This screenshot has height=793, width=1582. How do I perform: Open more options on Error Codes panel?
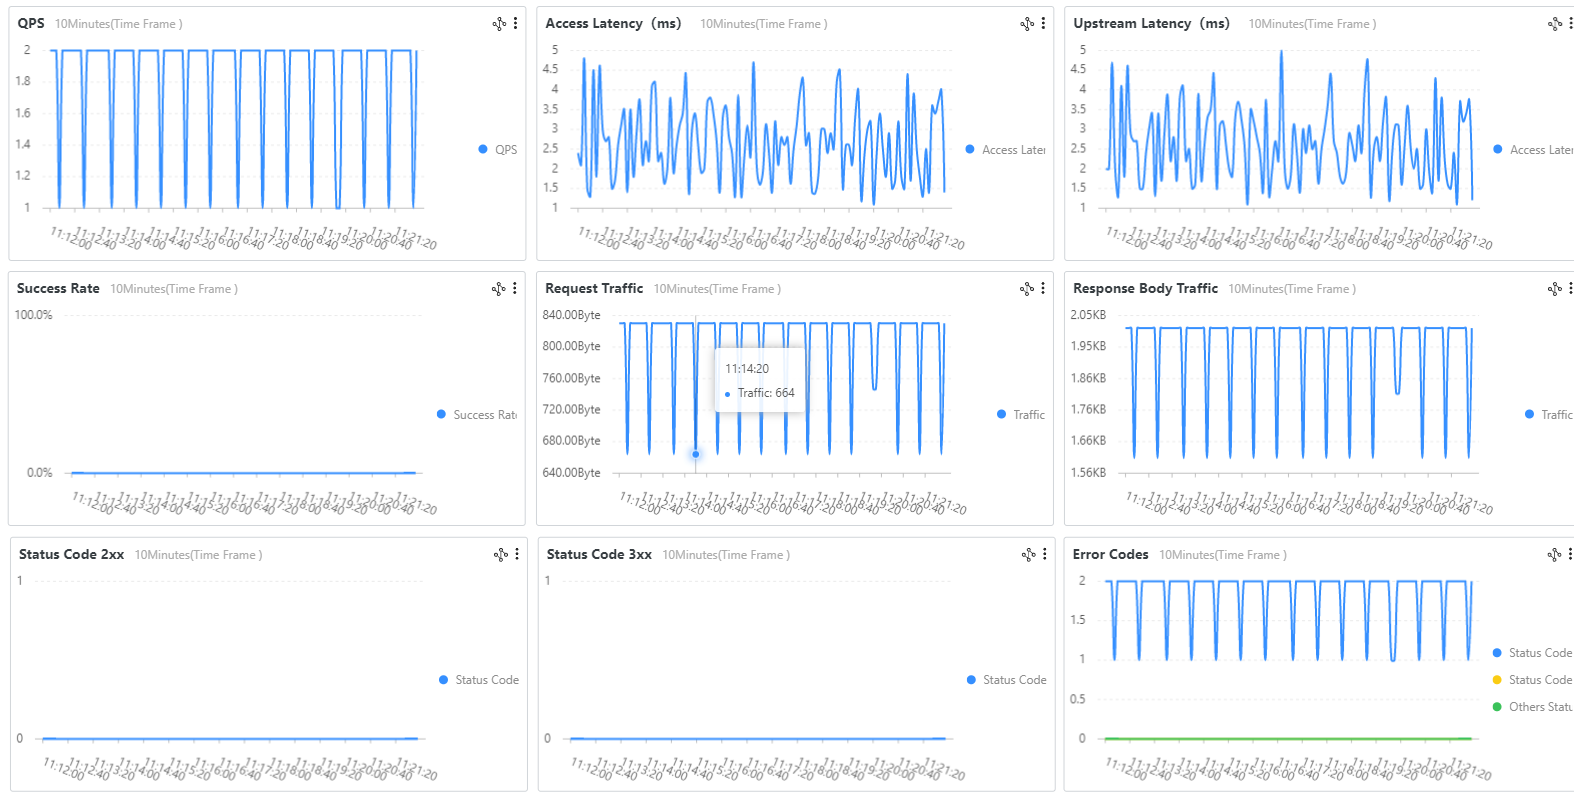pos(1571,554)
